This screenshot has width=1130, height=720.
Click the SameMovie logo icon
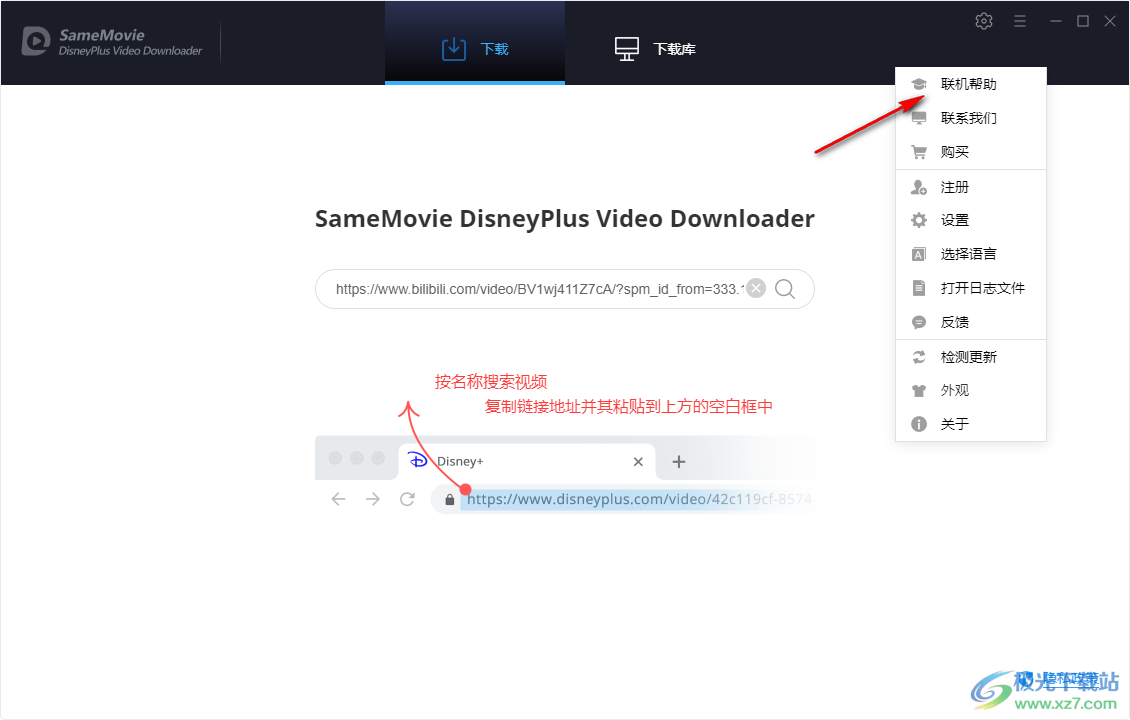point(35,41)
